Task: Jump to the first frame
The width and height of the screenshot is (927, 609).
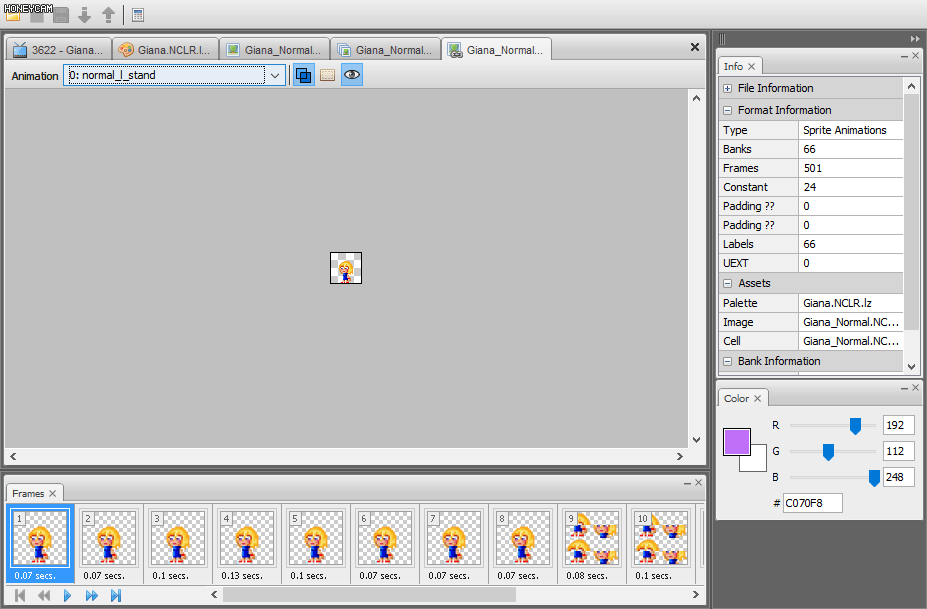Action: point(20,595)
